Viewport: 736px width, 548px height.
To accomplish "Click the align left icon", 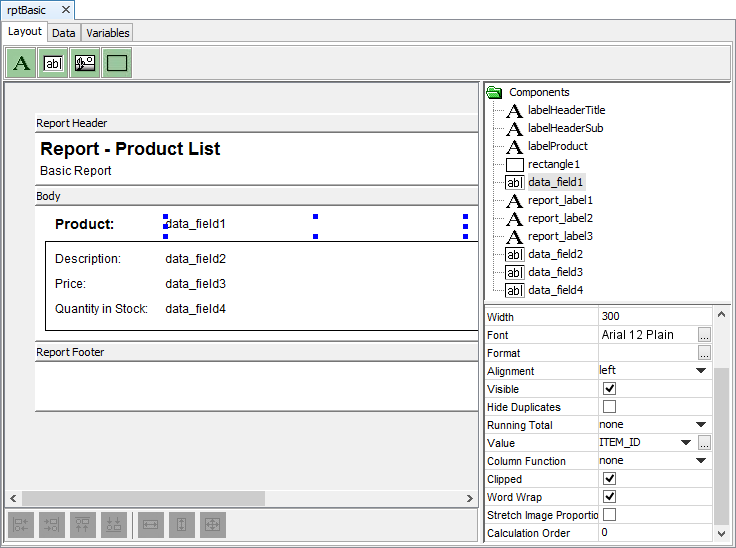I will [x=22, y=524].
